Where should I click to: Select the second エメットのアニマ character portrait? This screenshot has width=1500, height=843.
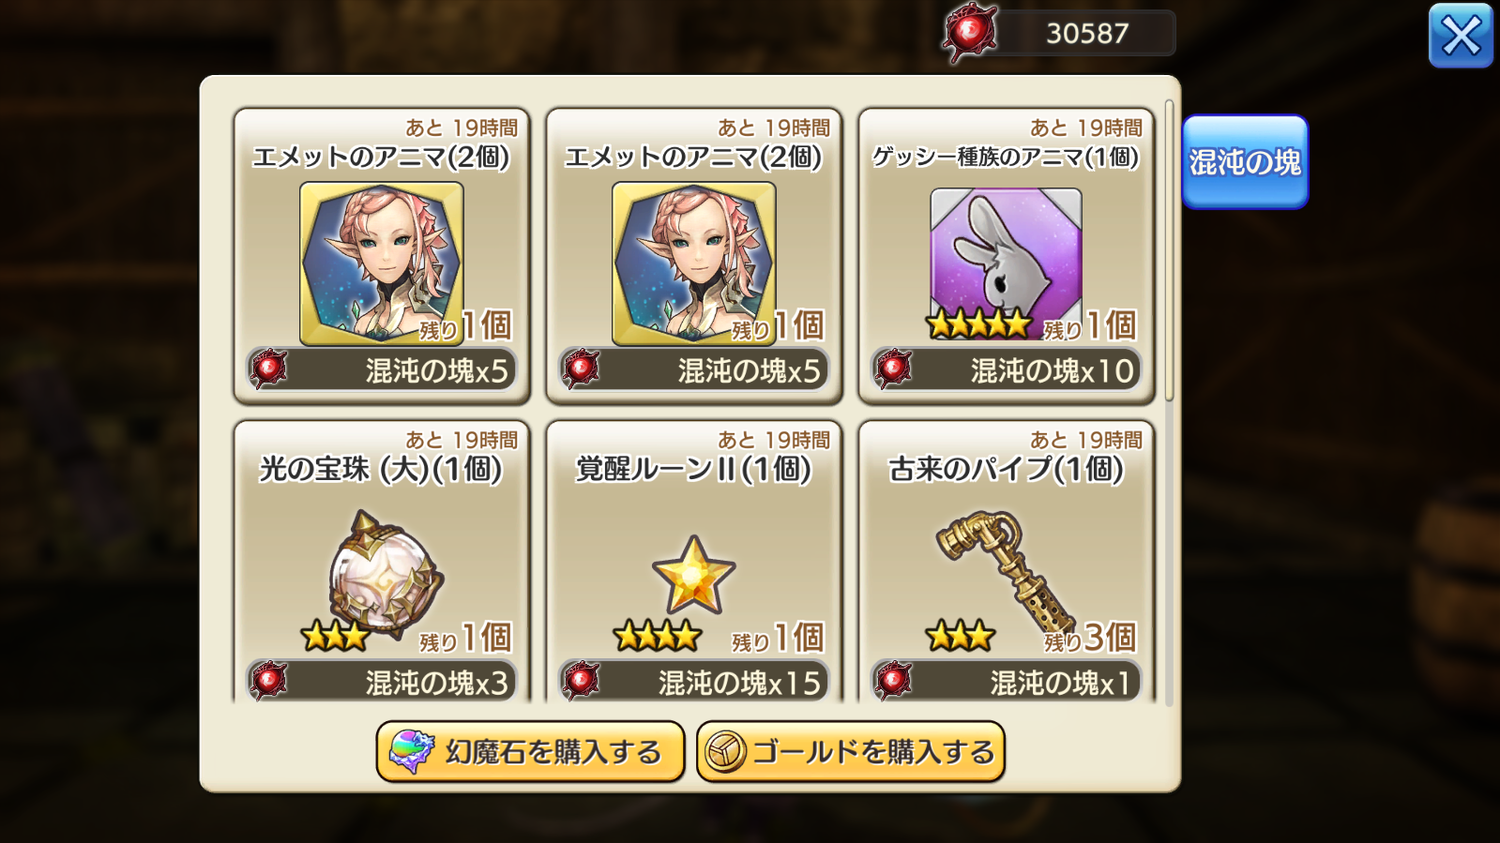click(693, 264)
